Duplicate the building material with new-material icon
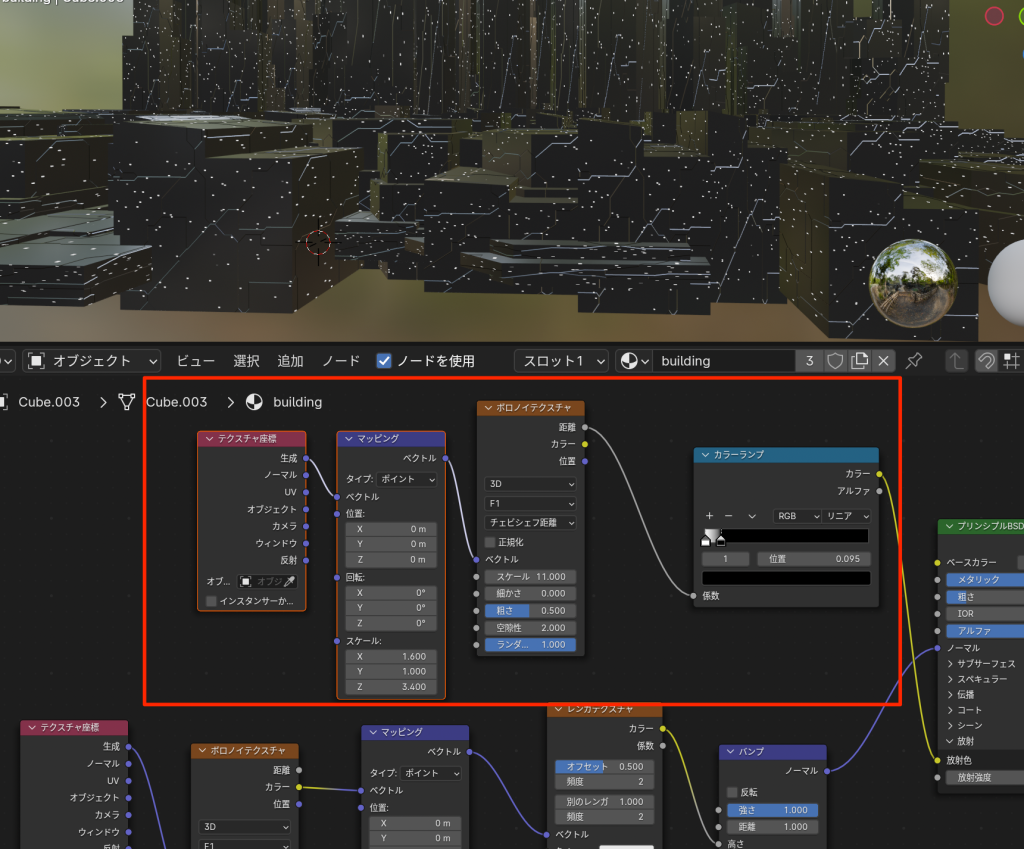The width and height of the screenshot is (1024, 849). pyautogui.click(x=859, y=361)
